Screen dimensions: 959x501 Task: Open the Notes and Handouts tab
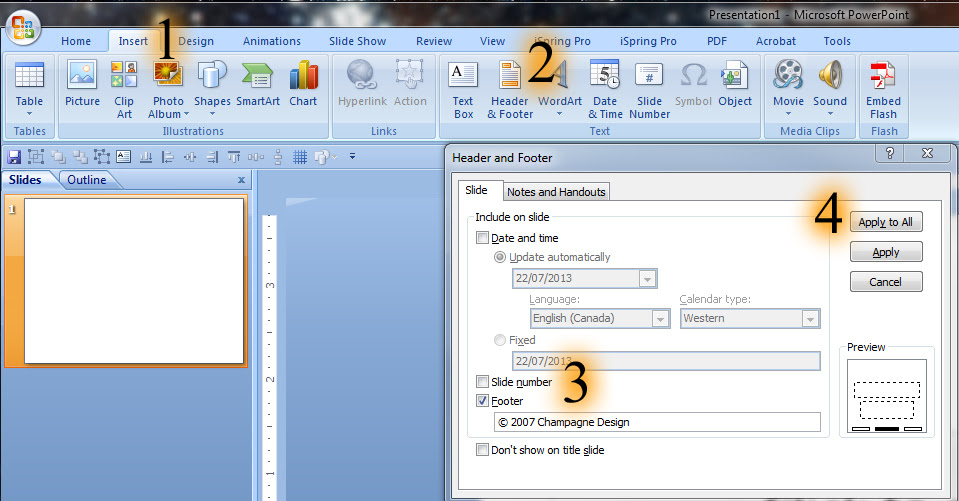[x=556, y=191]
